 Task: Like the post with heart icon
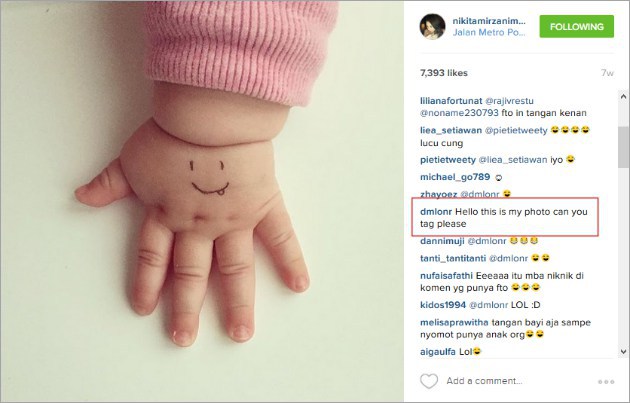429,381
